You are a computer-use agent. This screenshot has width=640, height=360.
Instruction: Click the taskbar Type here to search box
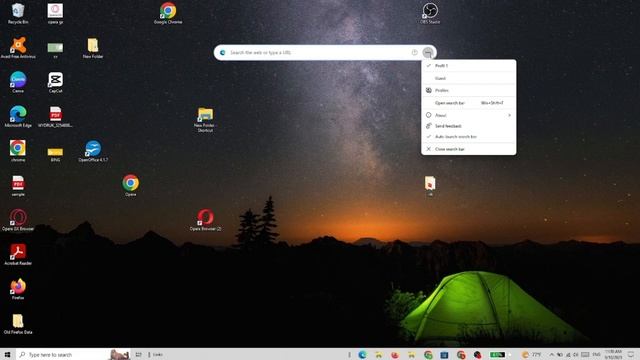pos(73,355)
